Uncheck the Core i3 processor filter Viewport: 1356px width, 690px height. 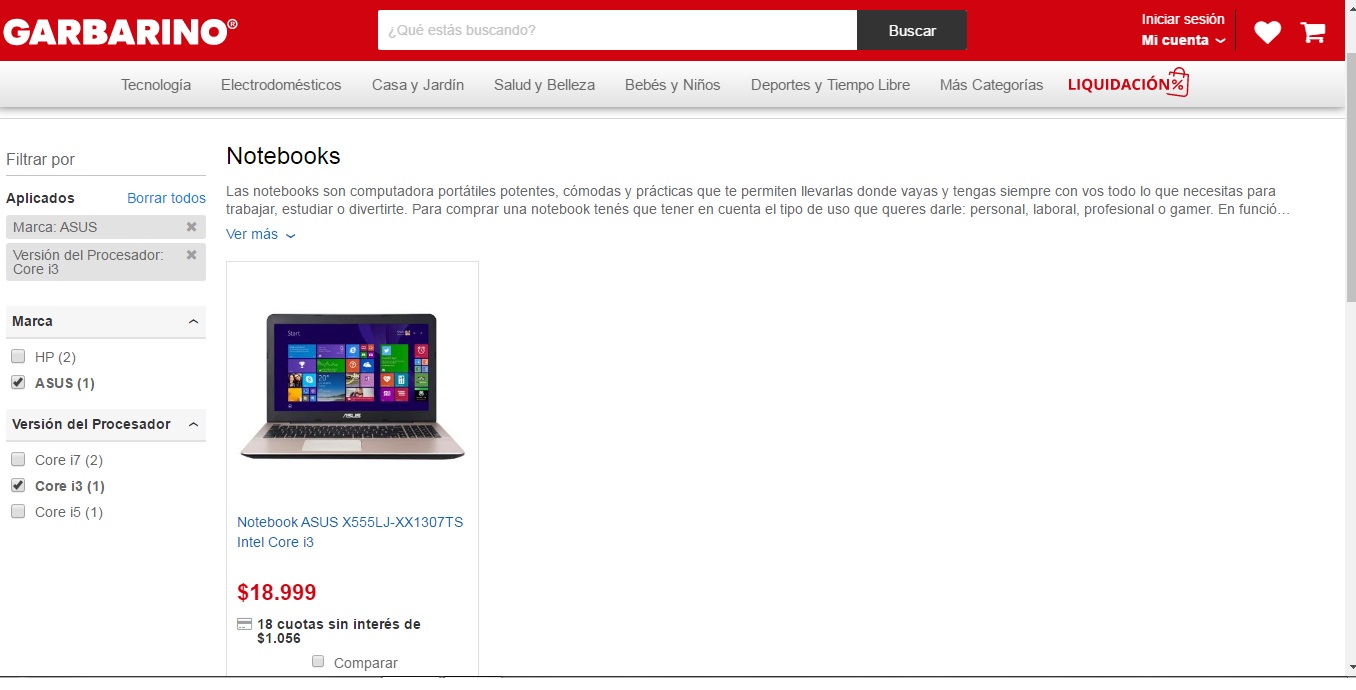pyautogui.click(x=18, y=485)
